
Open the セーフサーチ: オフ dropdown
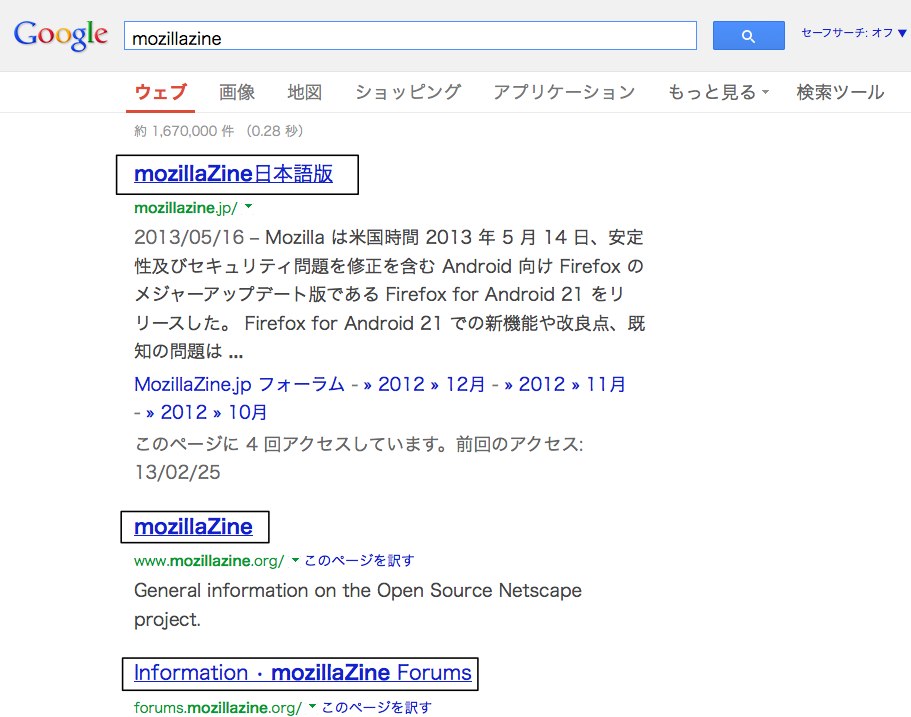click(853, 33)
